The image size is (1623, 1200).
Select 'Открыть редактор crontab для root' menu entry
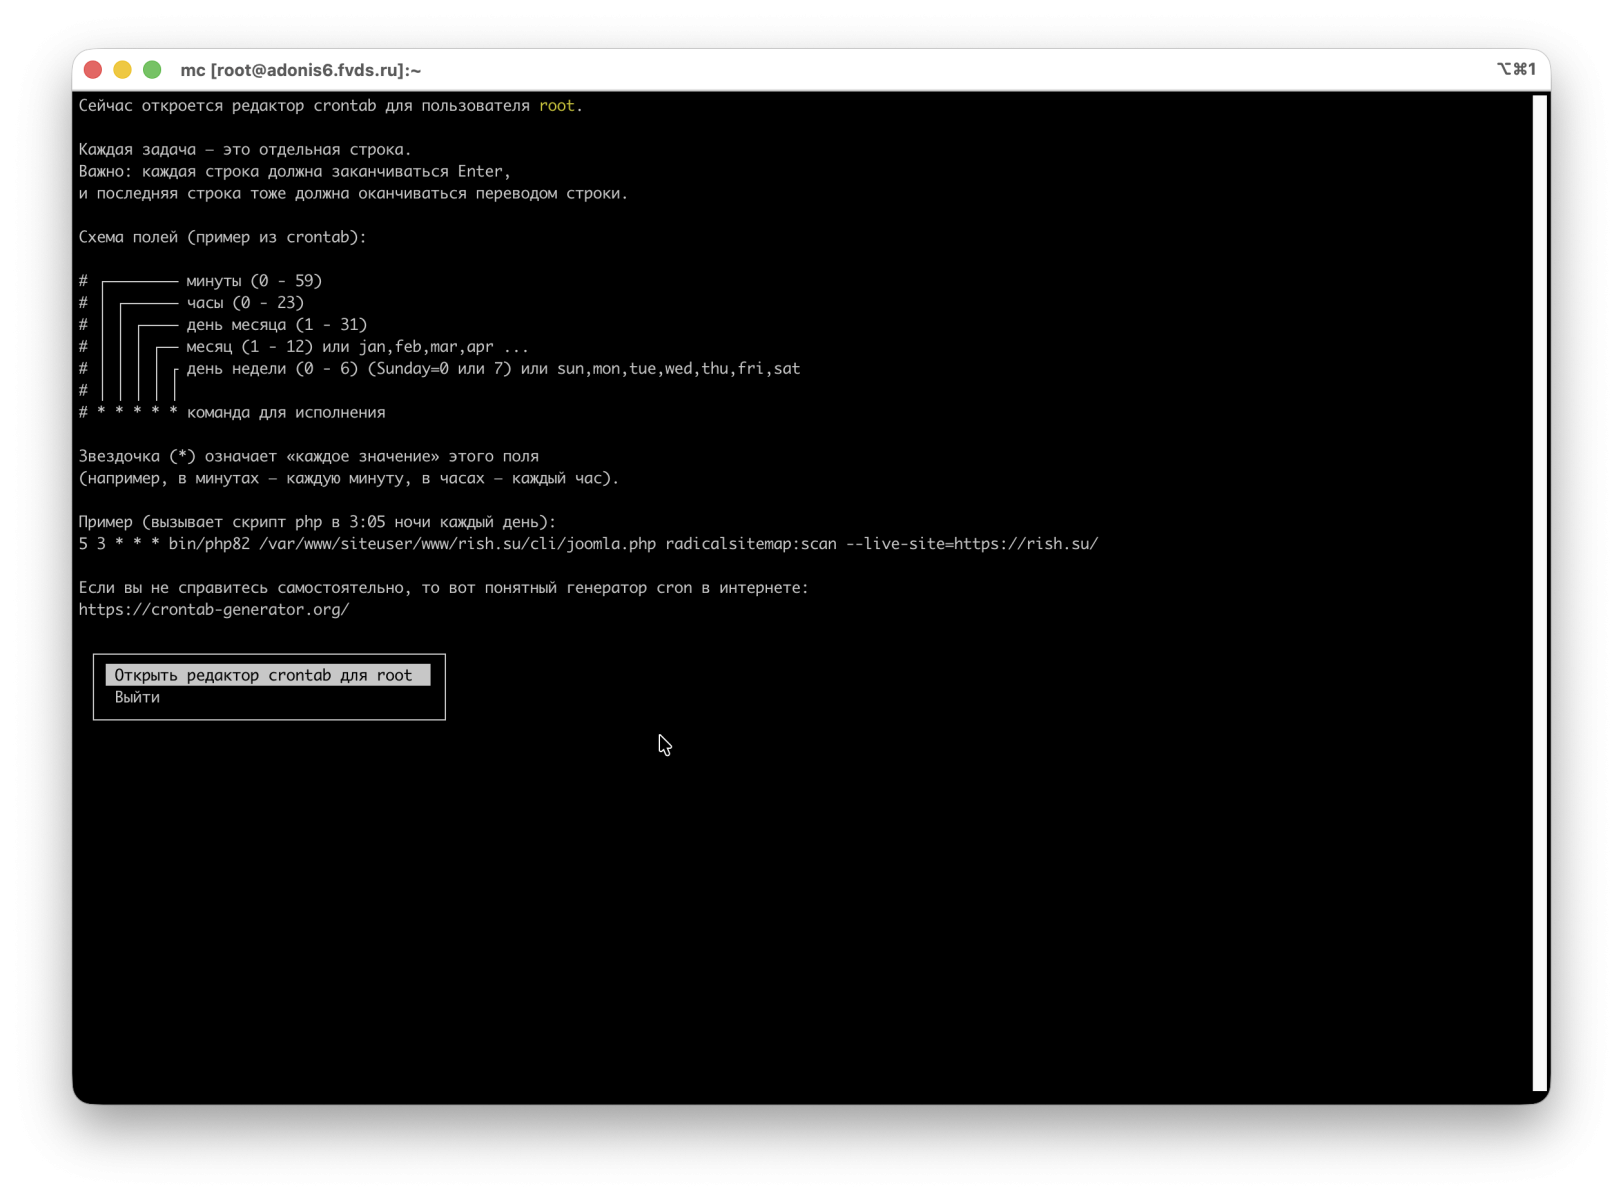(x=263, y=676)
